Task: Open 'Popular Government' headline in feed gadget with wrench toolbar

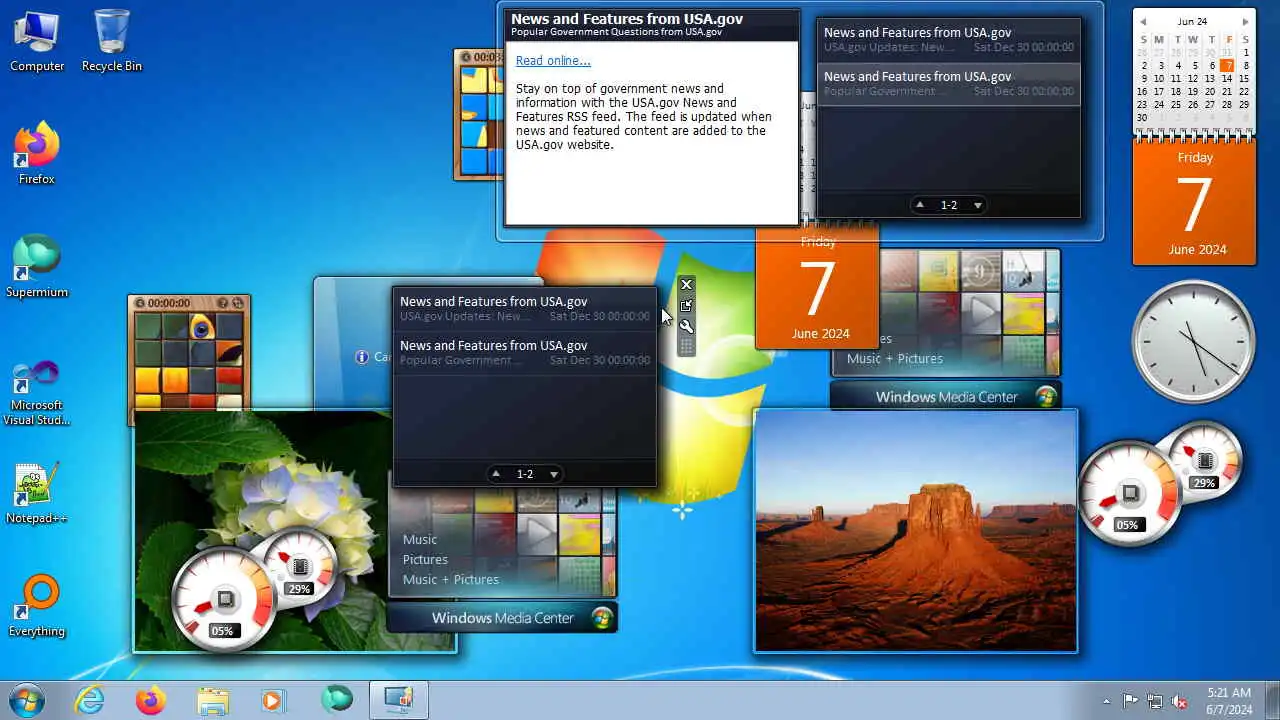Action: click(525, 353)
